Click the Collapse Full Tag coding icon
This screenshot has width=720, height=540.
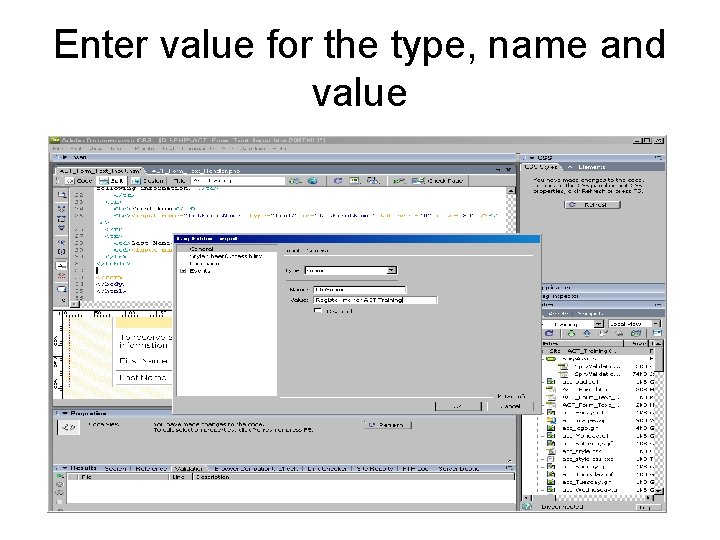tap(62, 208)
